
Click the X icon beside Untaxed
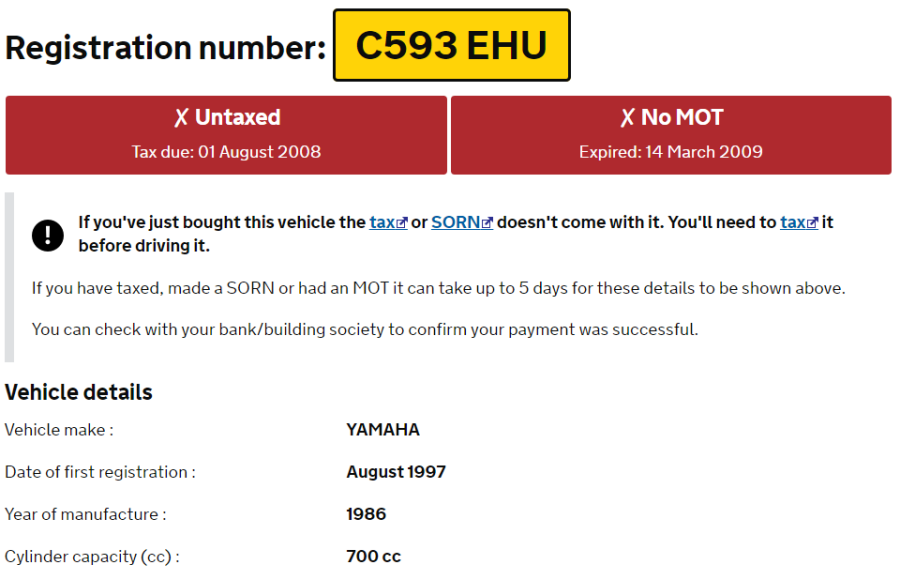tap(181, 118)
